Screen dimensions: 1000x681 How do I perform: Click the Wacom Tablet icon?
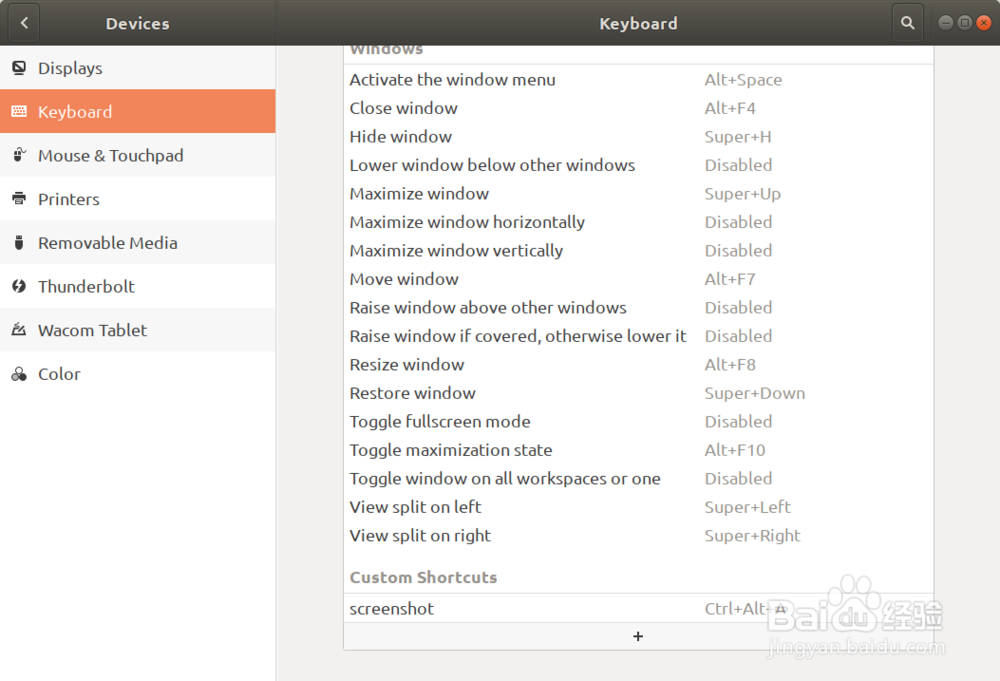[19, 330]
